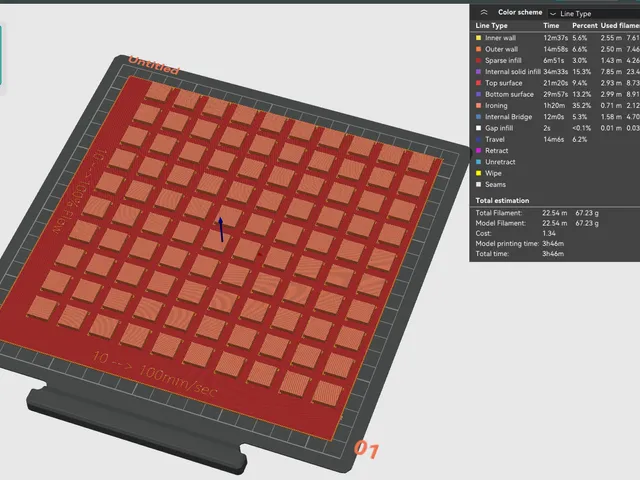Click Internal Bridge percent 5.3%
Image resolution: width=640 pixels, height=480 pixels.
point(580,117)
